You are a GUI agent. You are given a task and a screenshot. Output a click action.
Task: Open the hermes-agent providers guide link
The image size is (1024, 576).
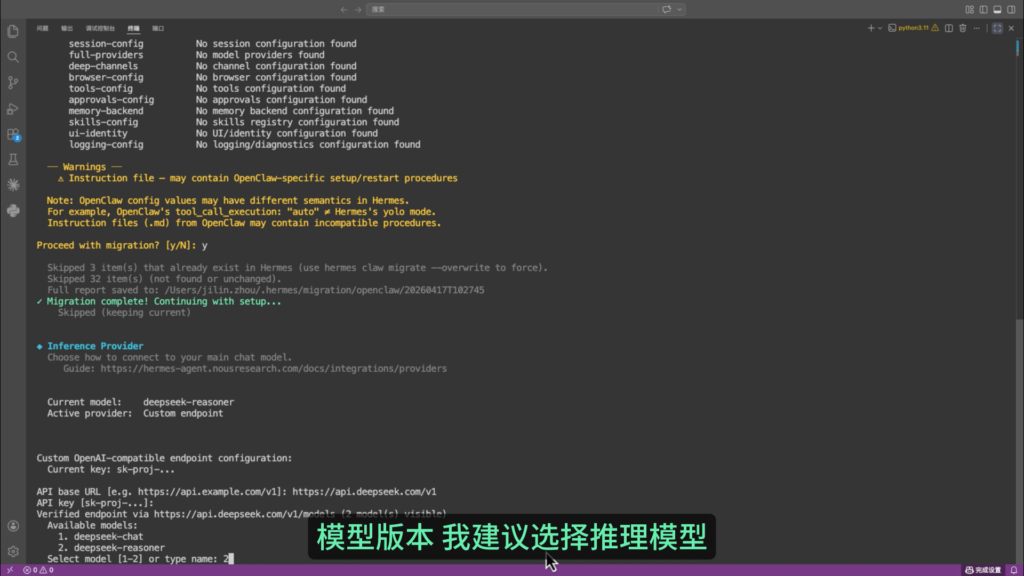pyautogui.click(x=274, y=368)
